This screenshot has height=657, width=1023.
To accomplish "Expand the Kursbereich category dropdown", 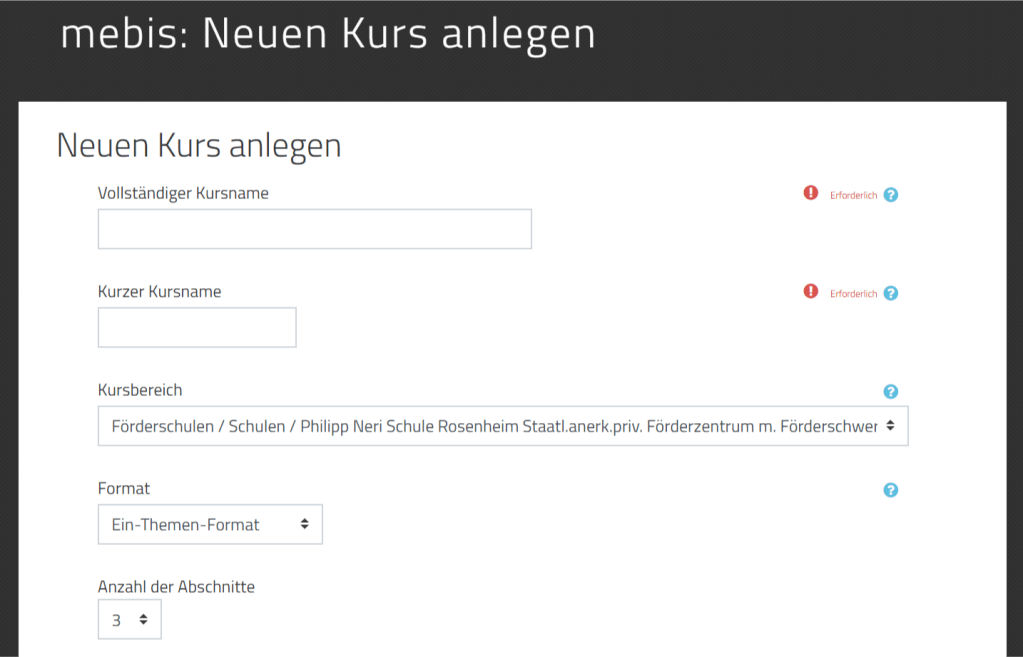I will tap(502, 426).
